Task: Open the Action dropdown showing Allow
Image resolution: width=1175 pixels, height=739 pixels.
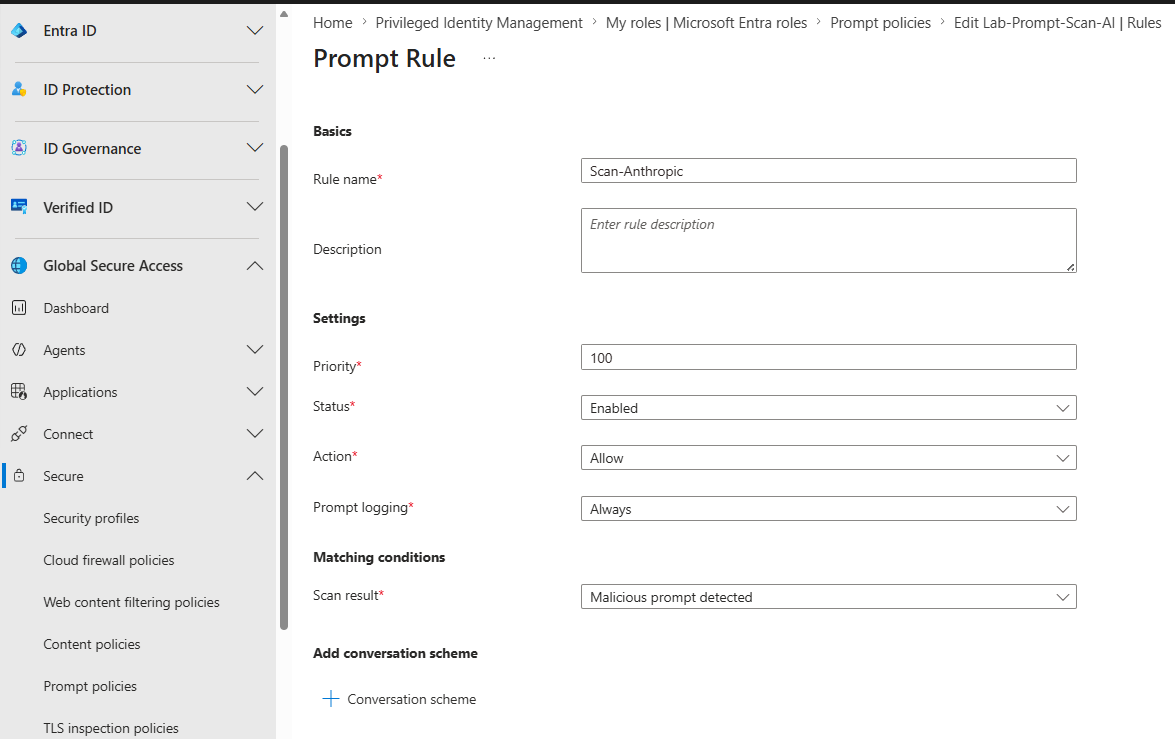Action: click(829, 458)
